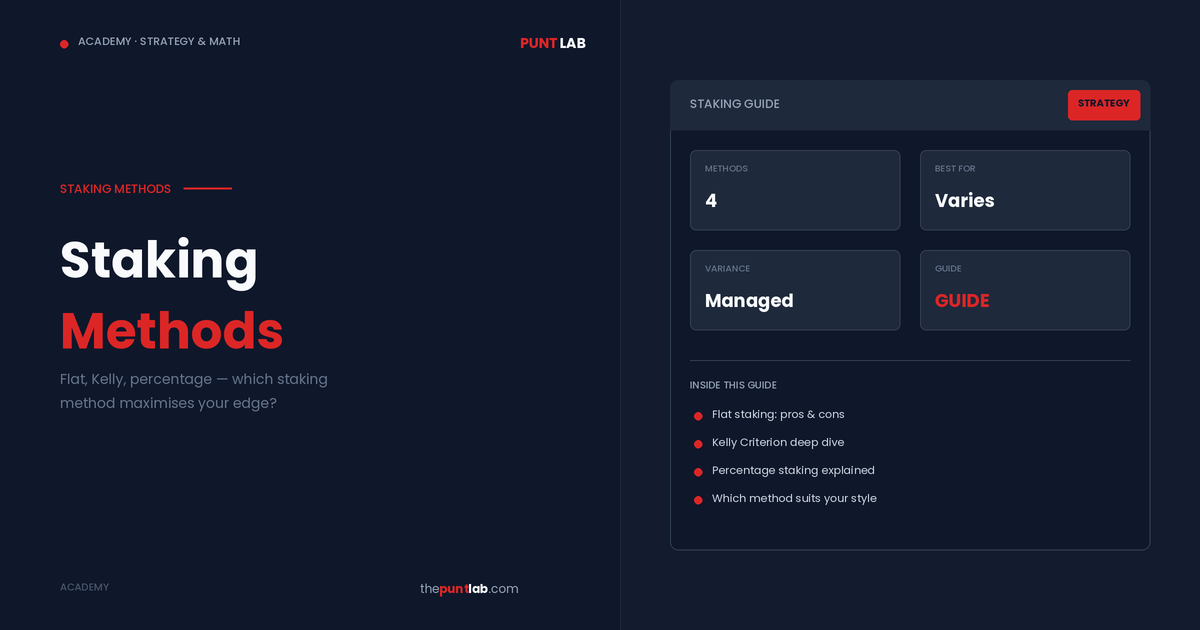
Task: Click the PUNT LAB logo
Action: tap(552, 43)
